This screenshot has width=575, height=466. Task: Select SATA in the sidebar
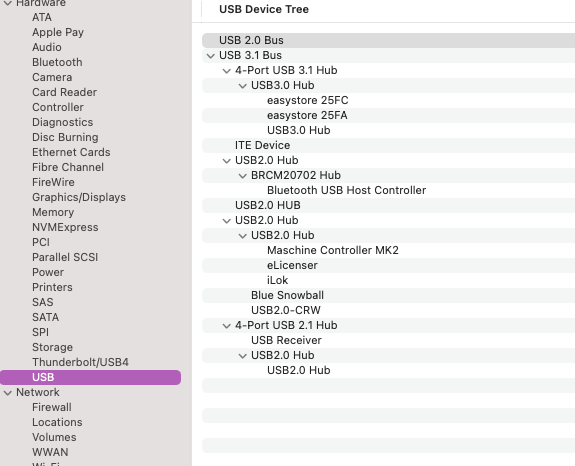(45, 318)
